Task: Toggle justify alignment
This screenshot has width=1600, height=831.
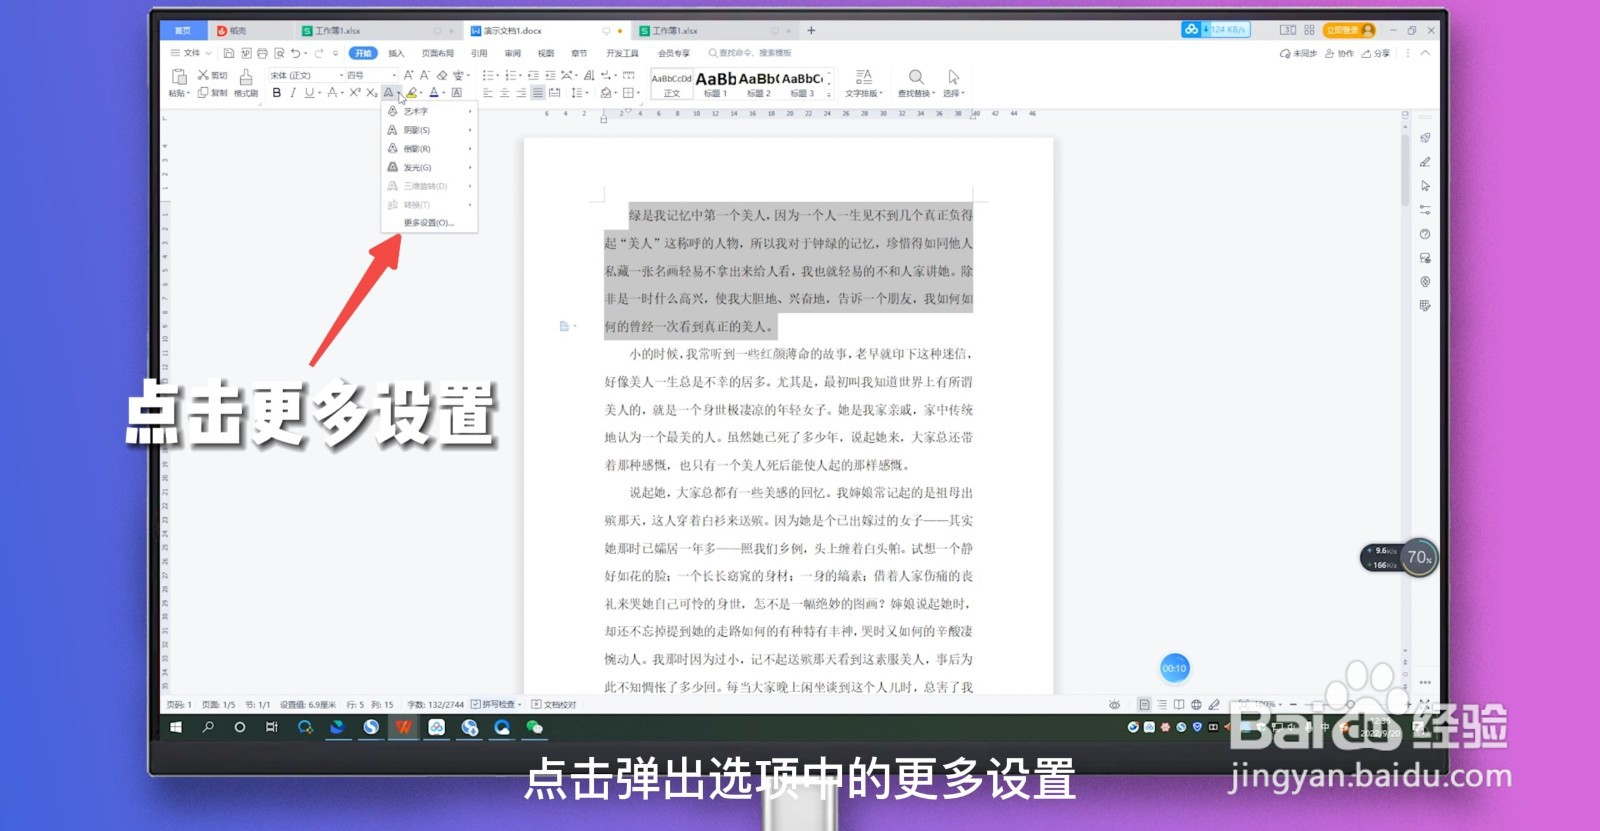Action: pyautogui.click(x=538, y=93)
